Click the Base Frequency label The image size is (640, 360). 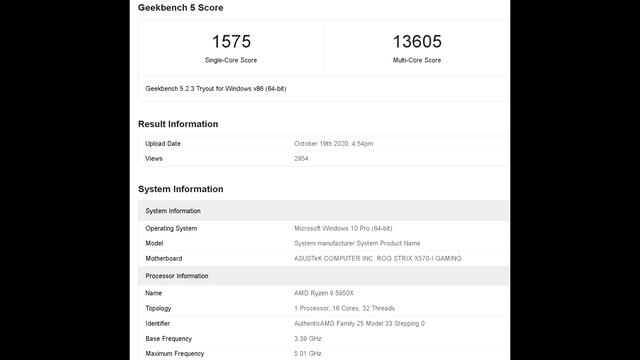point(169,339)
